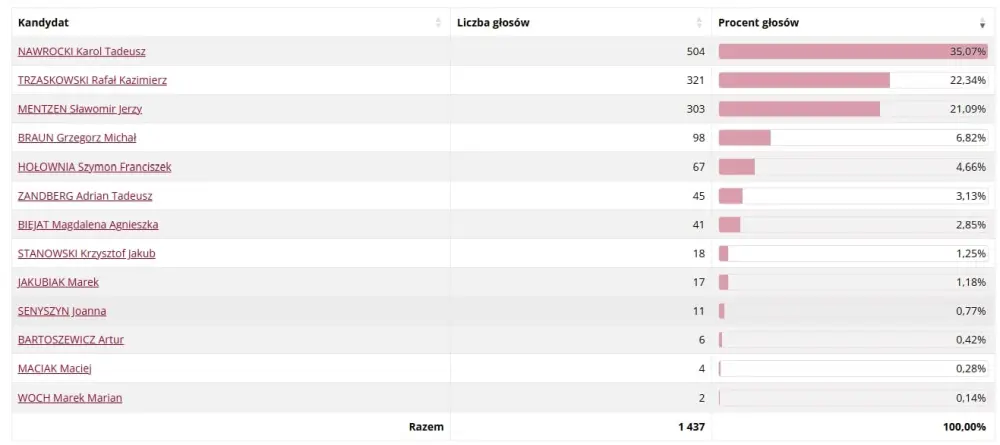
Task: Open HOŁOWNIA Szymon Franciszek link
Action: [94, 167]
